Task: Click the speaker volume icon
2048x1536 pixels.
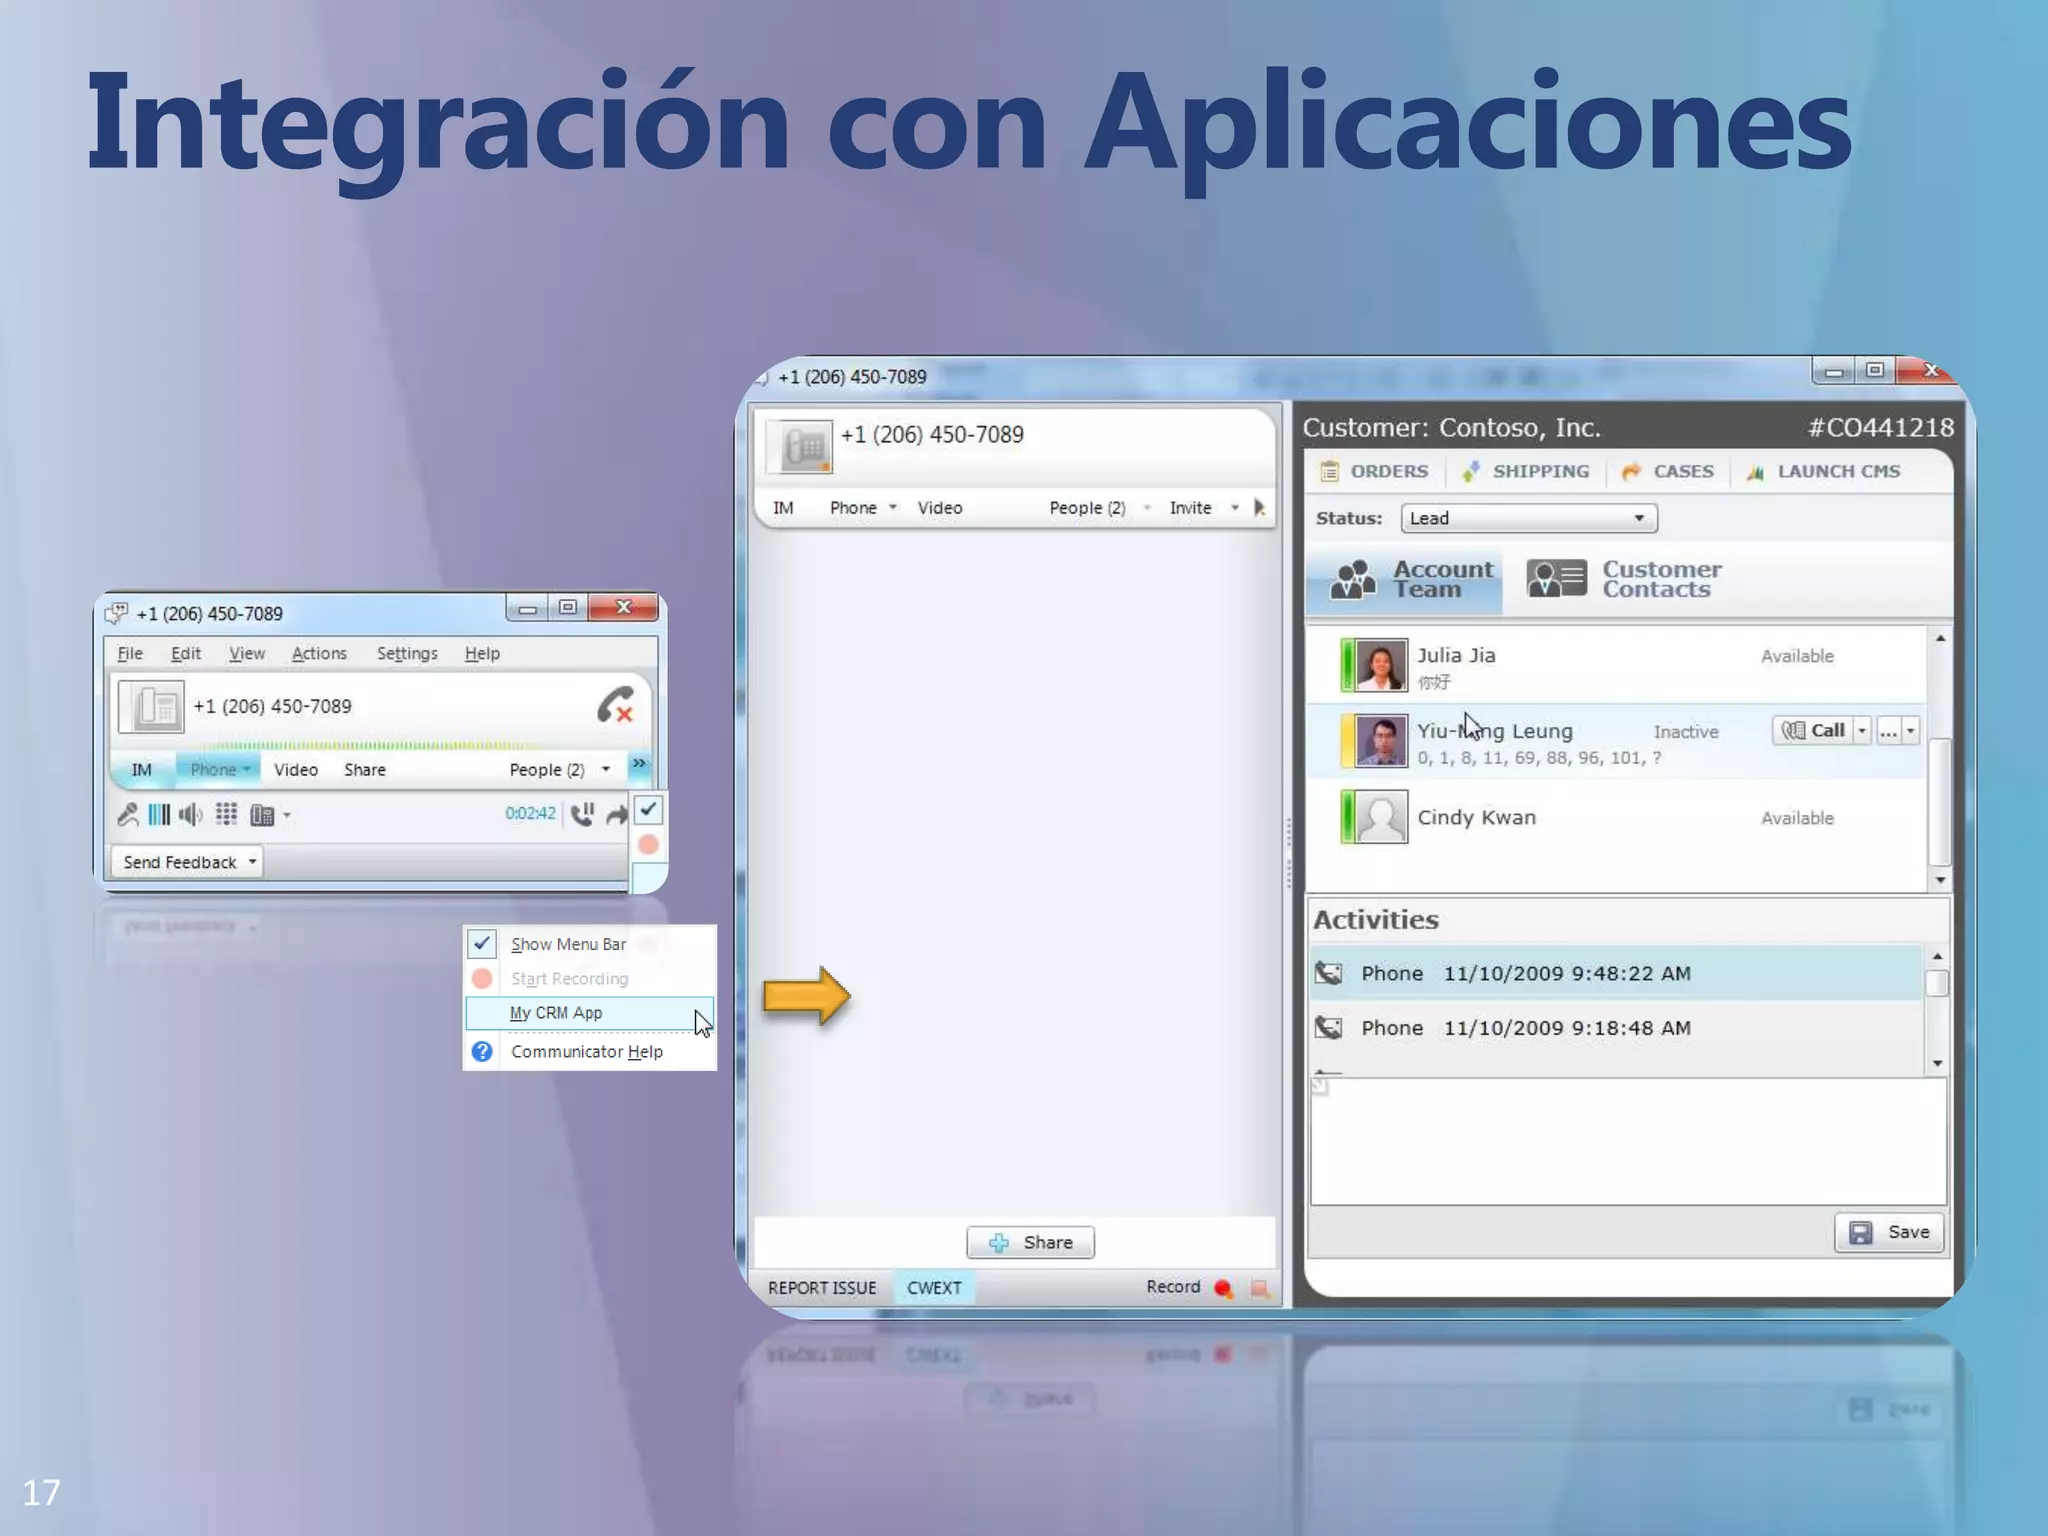Action: click(191, 815)
